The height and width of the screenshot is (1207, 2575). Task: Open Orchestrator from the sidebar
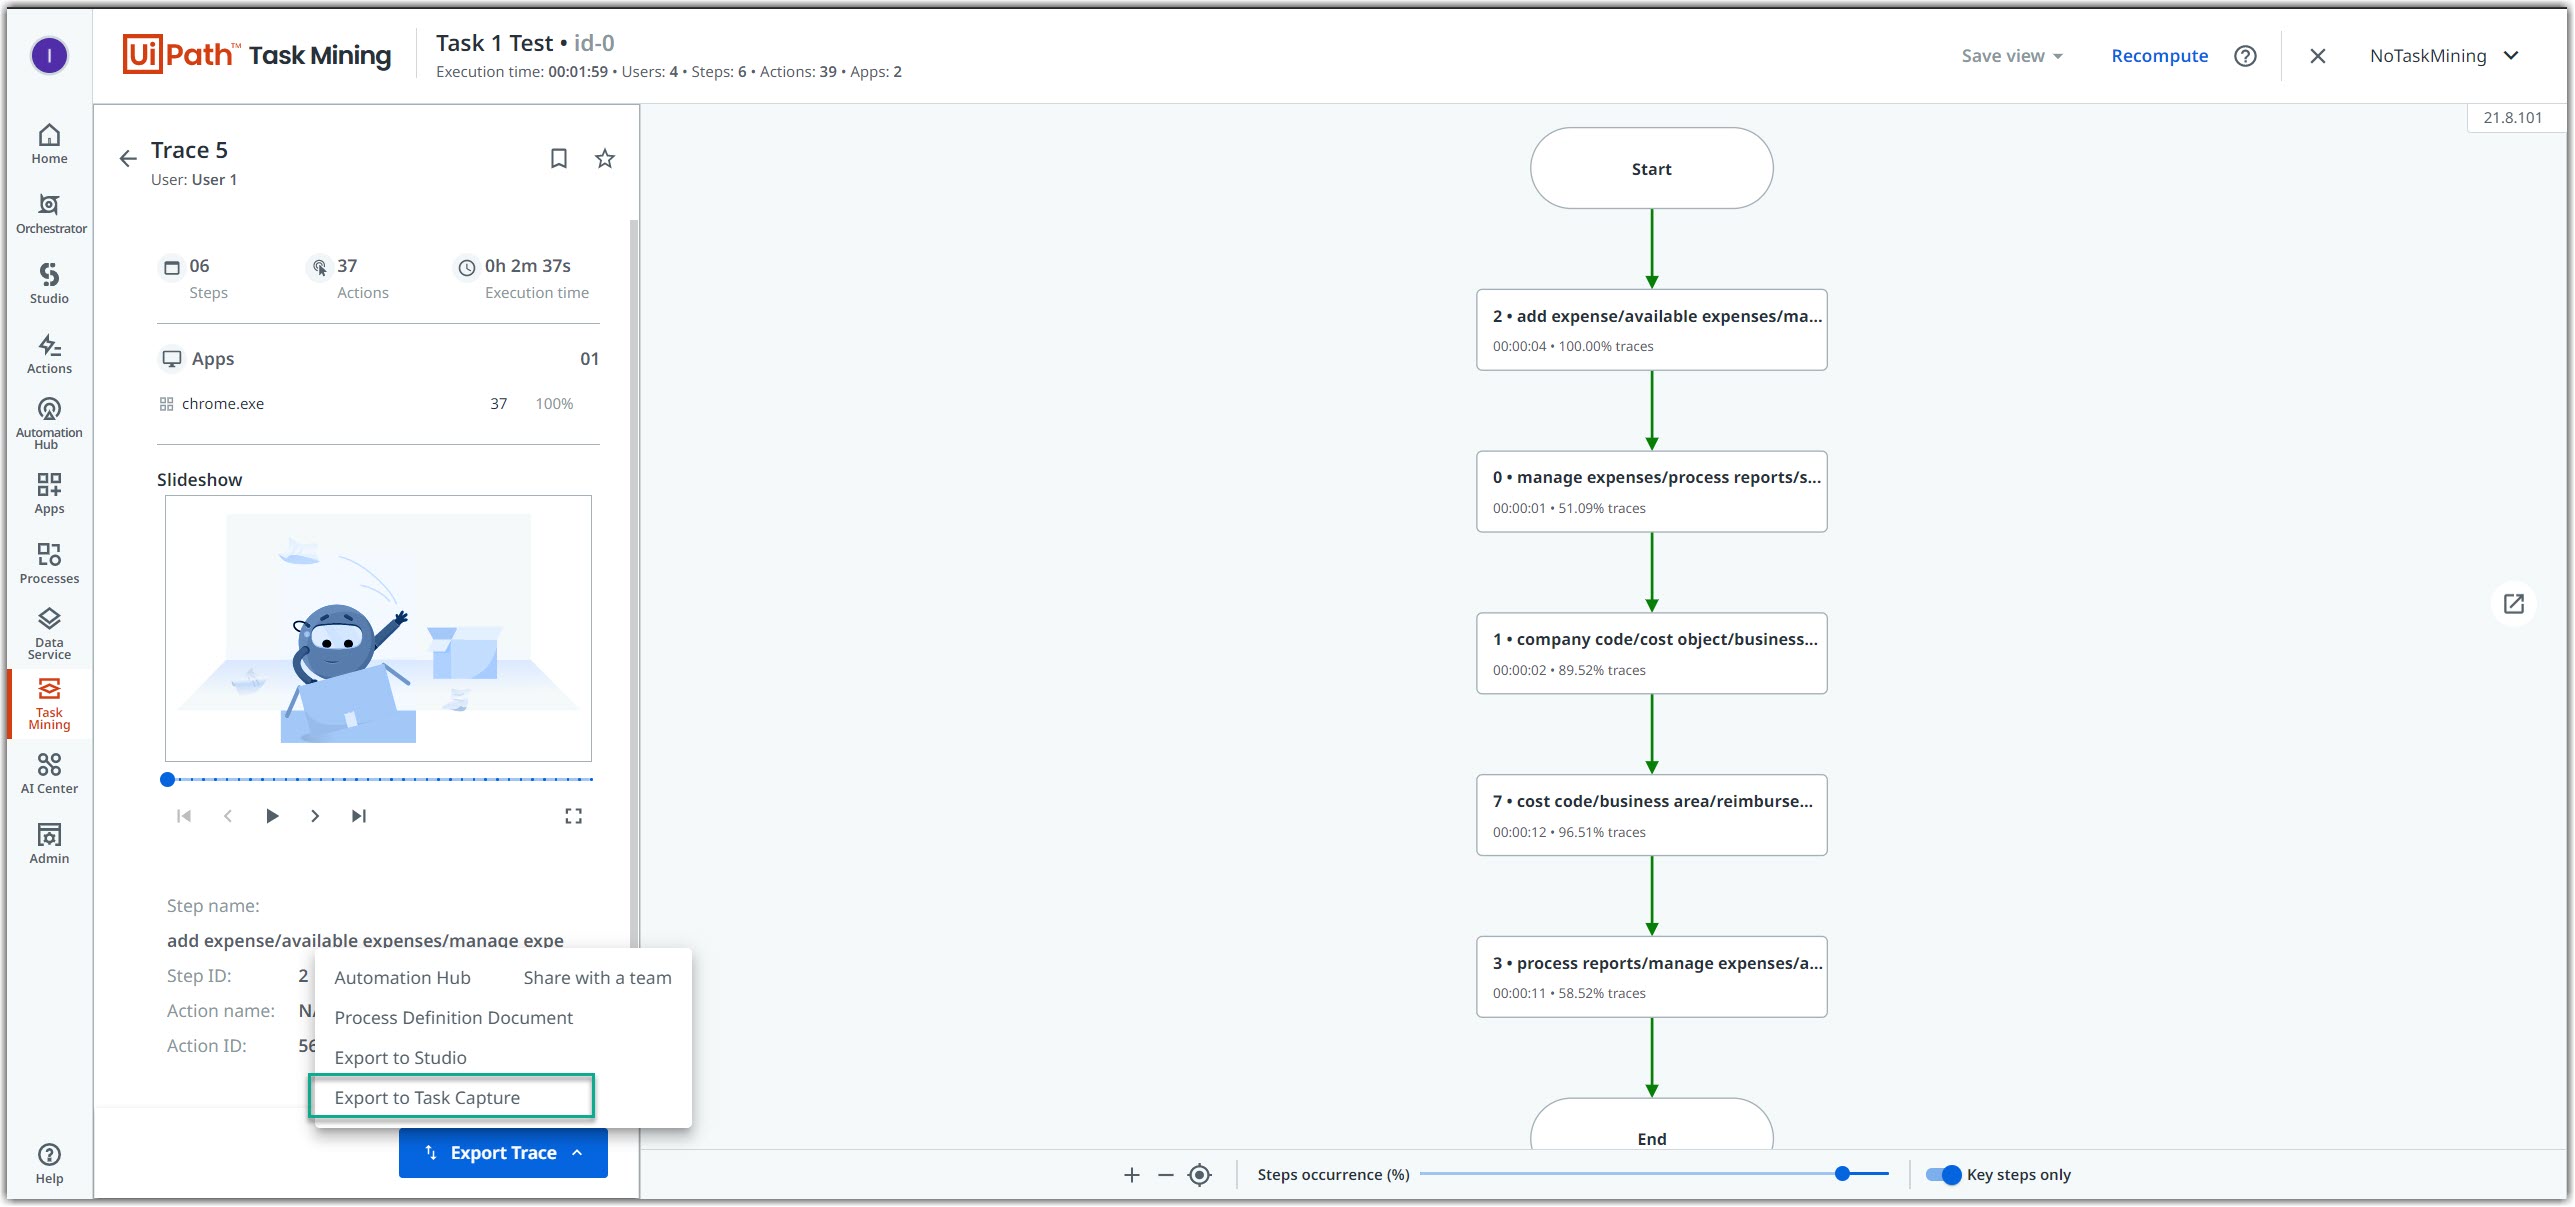click(x=48, y=213)
